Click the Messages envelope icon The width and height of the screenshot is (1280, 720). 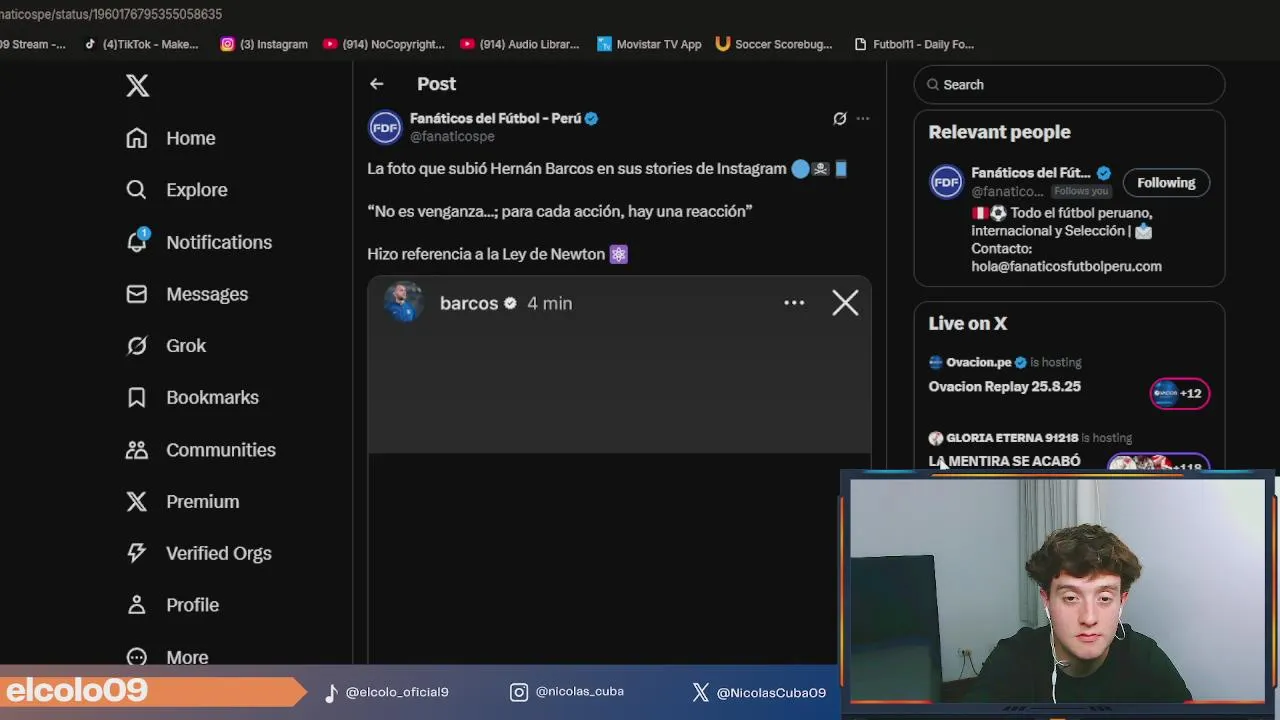137,294
